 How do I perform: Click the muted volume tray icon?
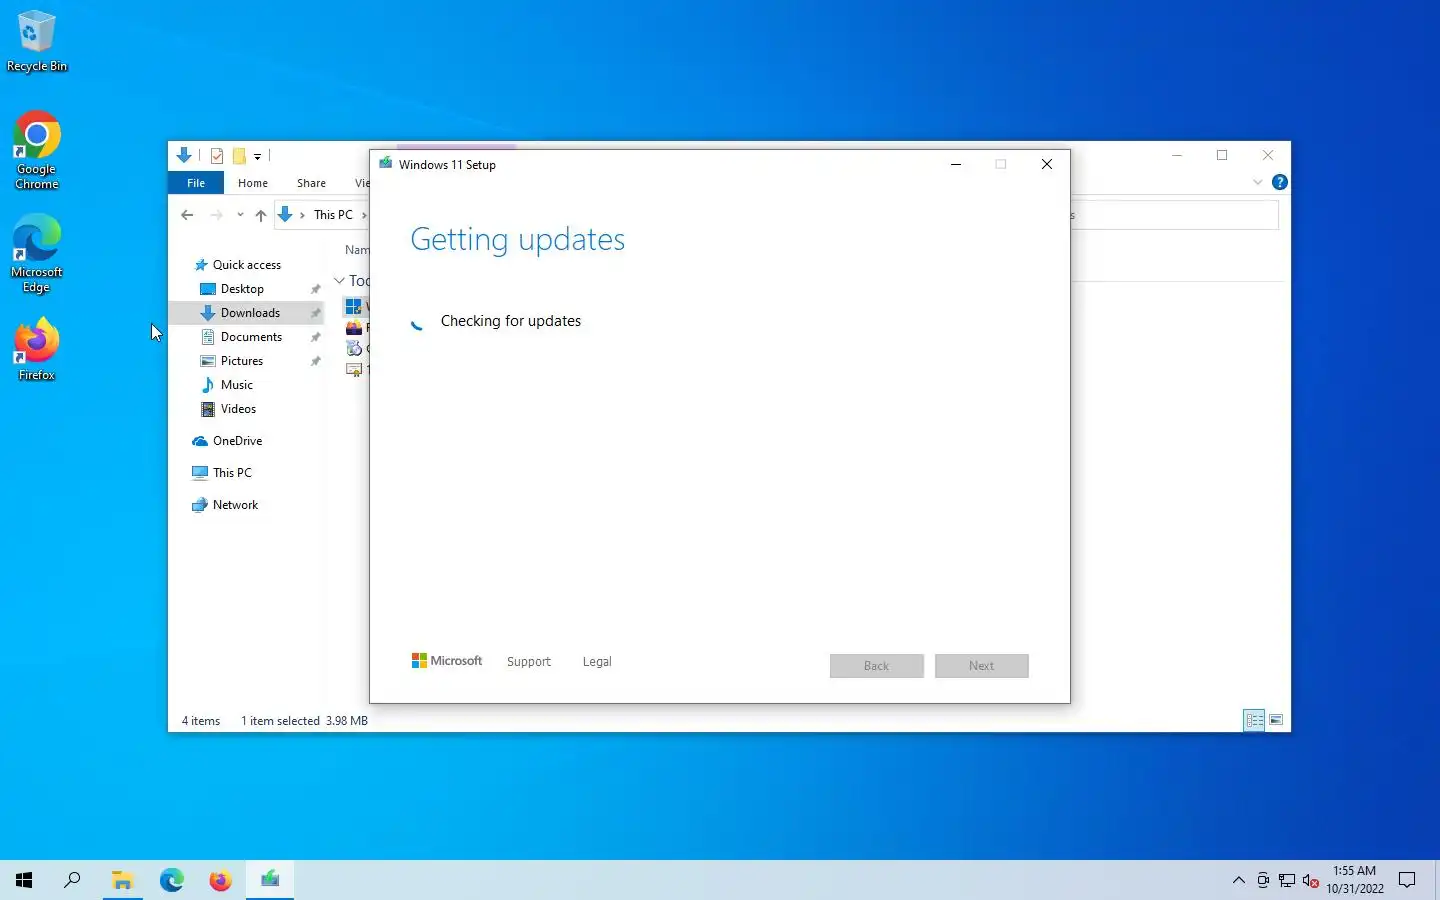click(x=1311, y=881)
